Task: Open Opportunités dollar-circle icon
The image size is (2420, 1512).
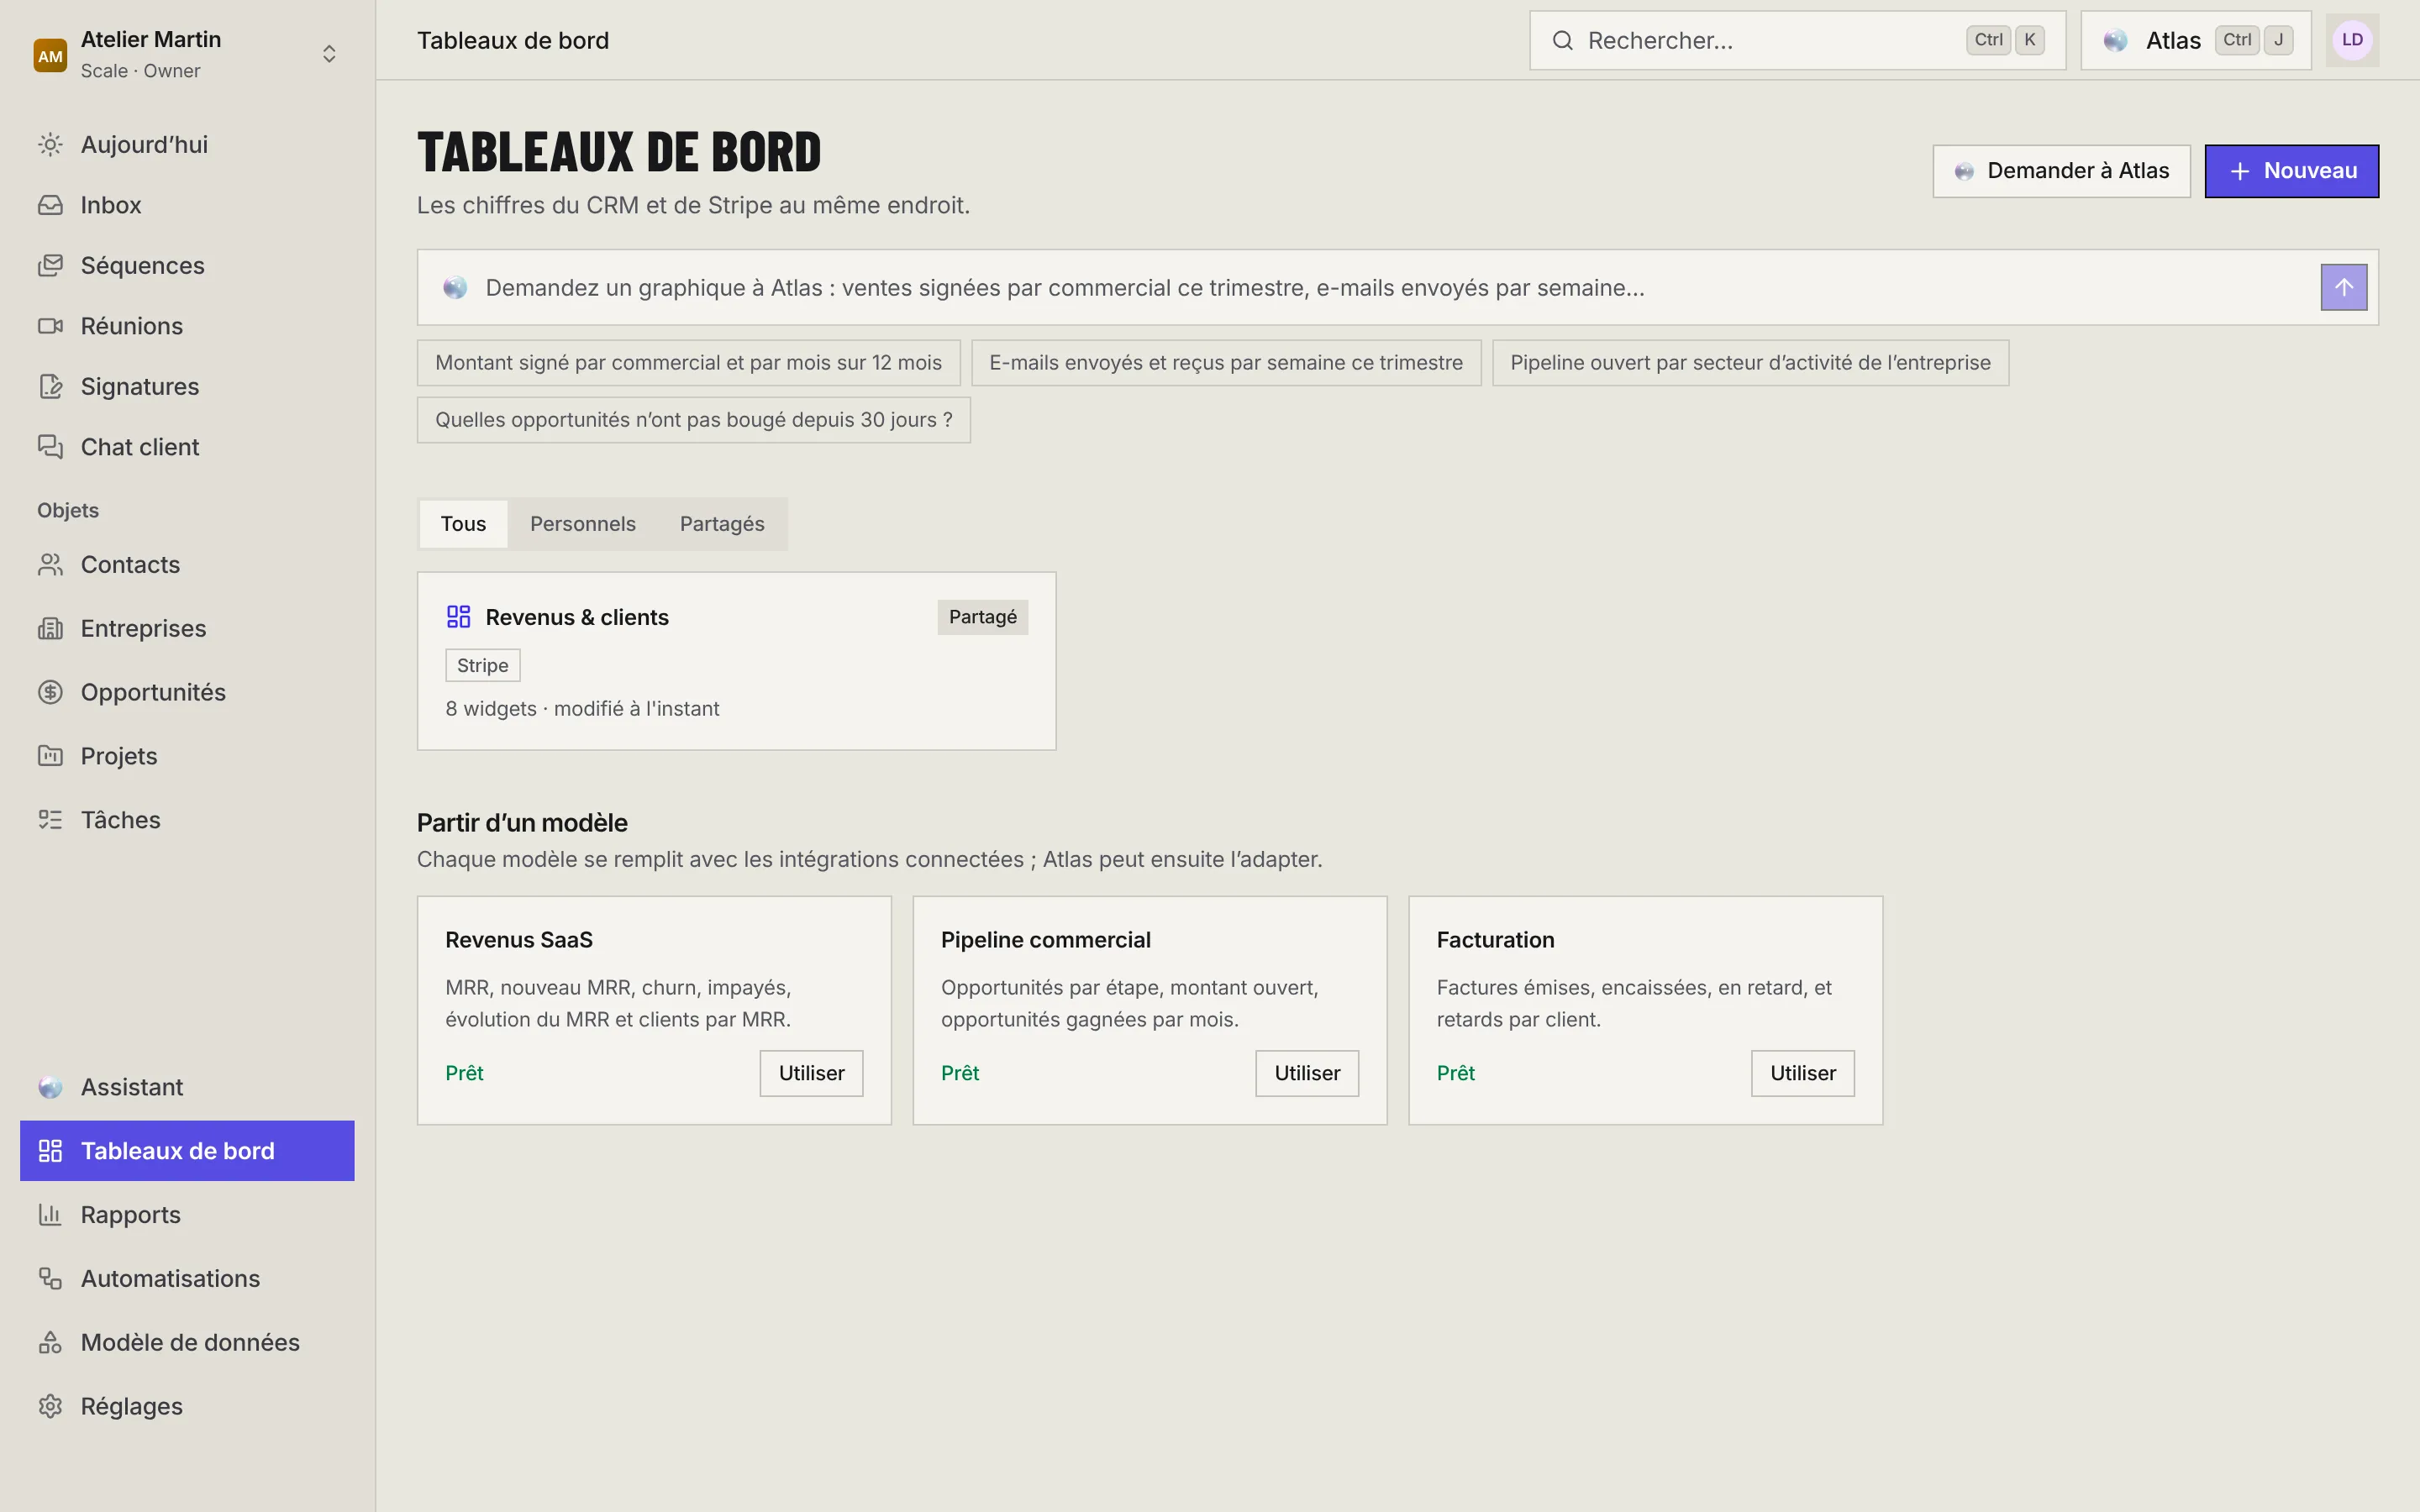Action: click(x=50, y=693)
